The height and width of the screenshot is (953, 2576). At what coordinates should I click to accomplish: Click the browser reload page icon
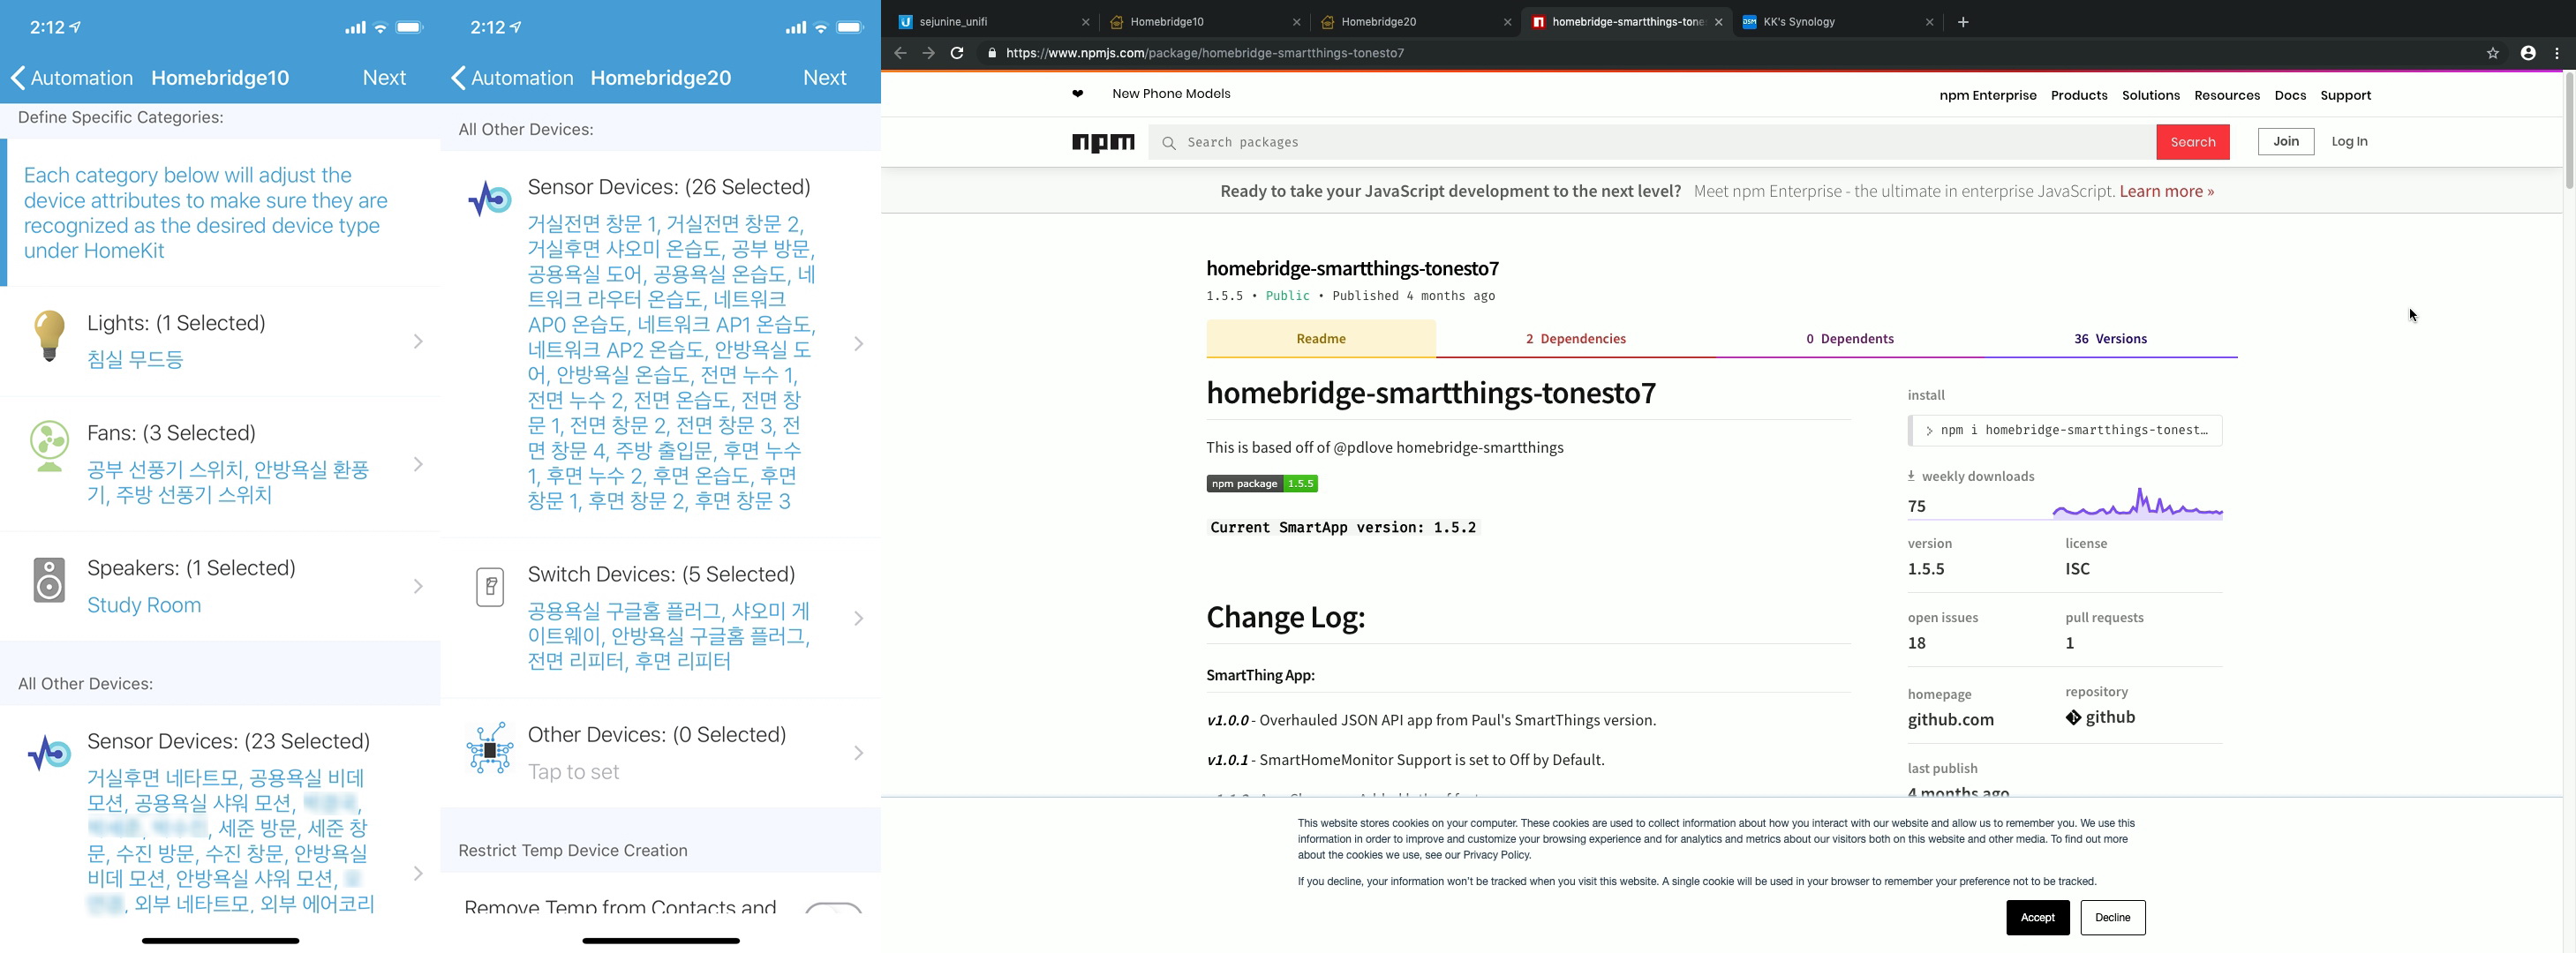(957, 53)
